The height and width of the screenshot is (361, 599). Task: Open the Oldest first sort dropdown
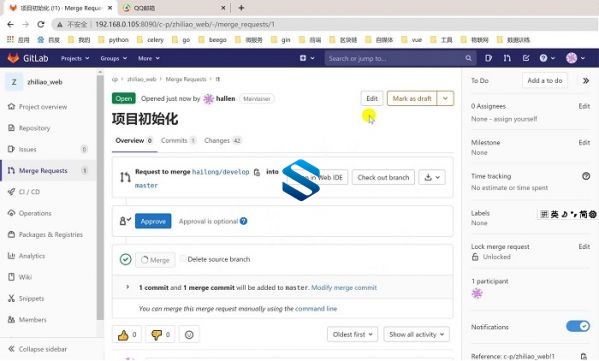tap(352, 334)
